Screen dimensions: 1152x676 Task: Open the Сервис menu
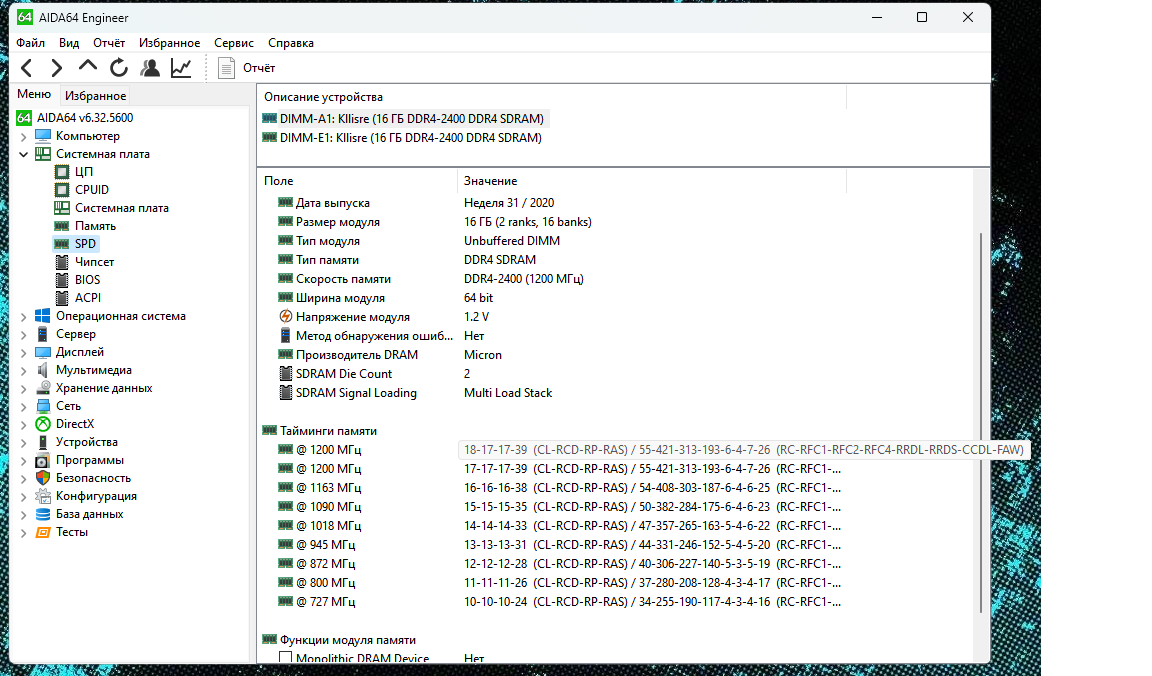tap(234, 43)
